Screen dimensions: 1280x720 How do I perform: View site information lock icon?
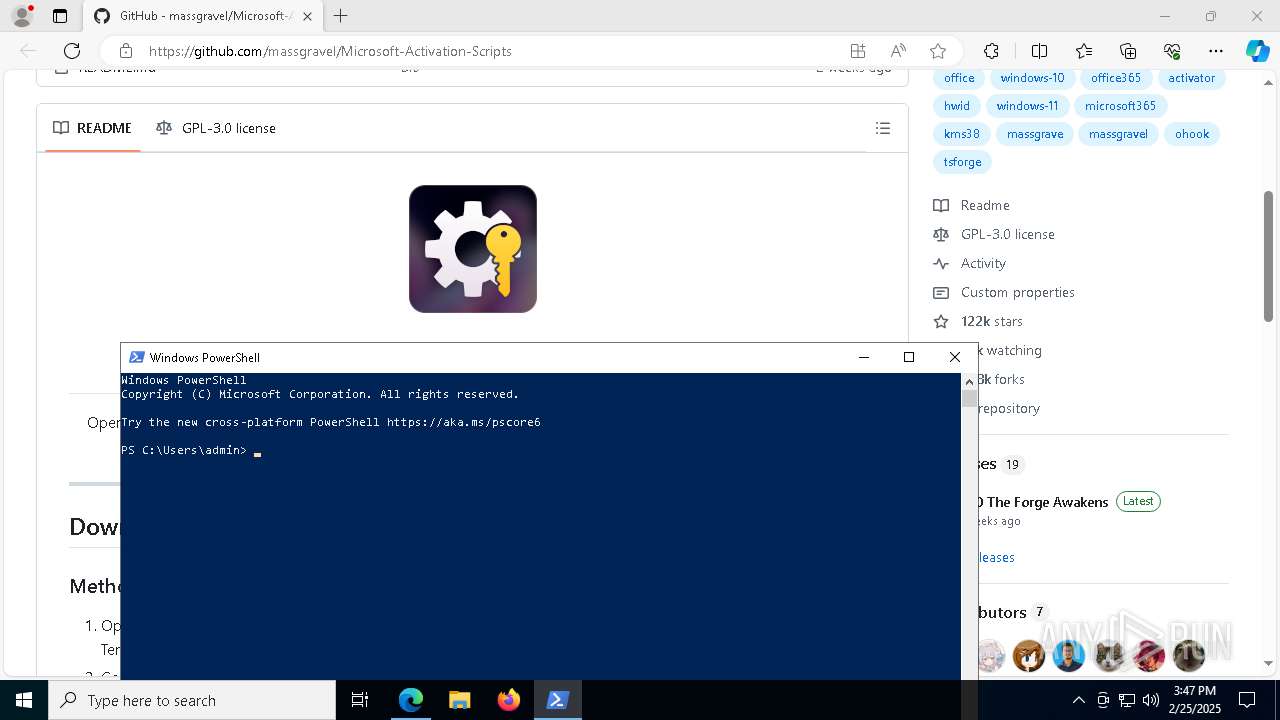point(125,51)
